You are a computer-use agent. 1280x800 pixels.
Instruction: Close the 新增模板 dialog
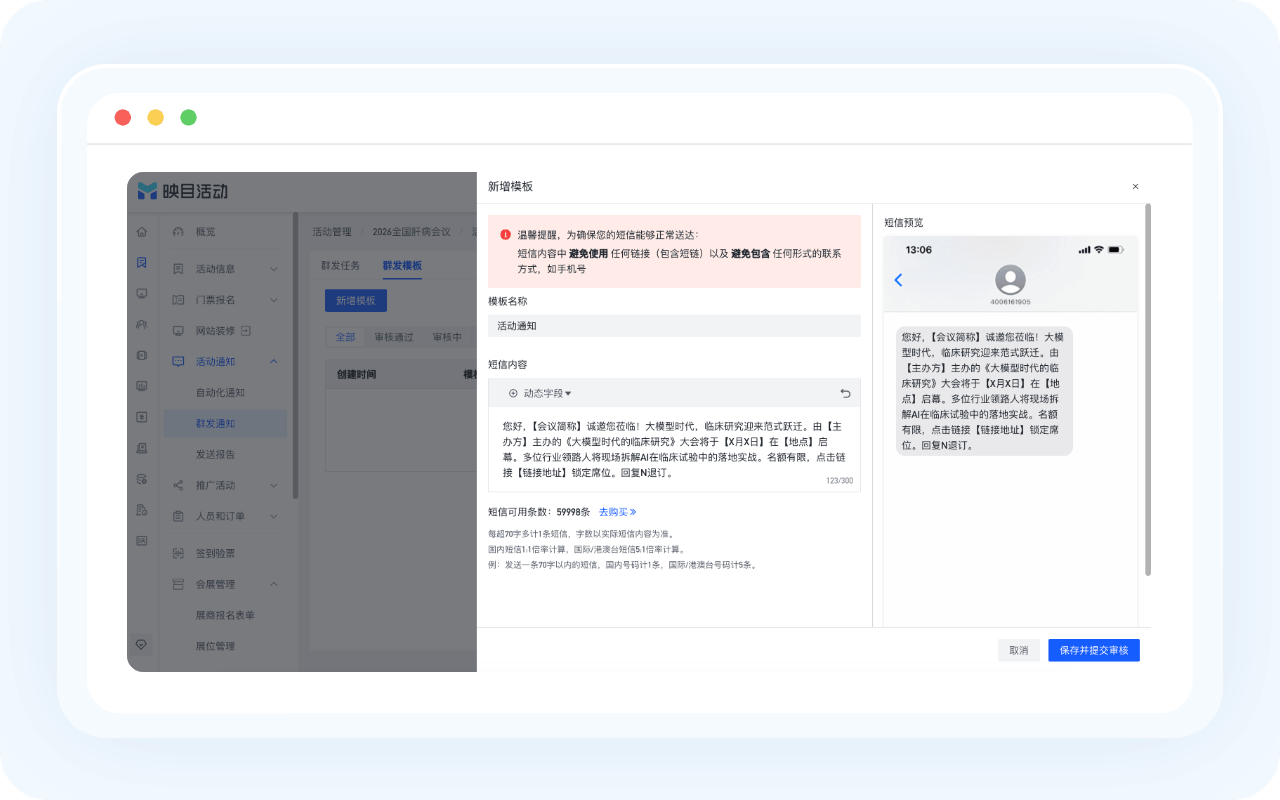(1135, 187)
